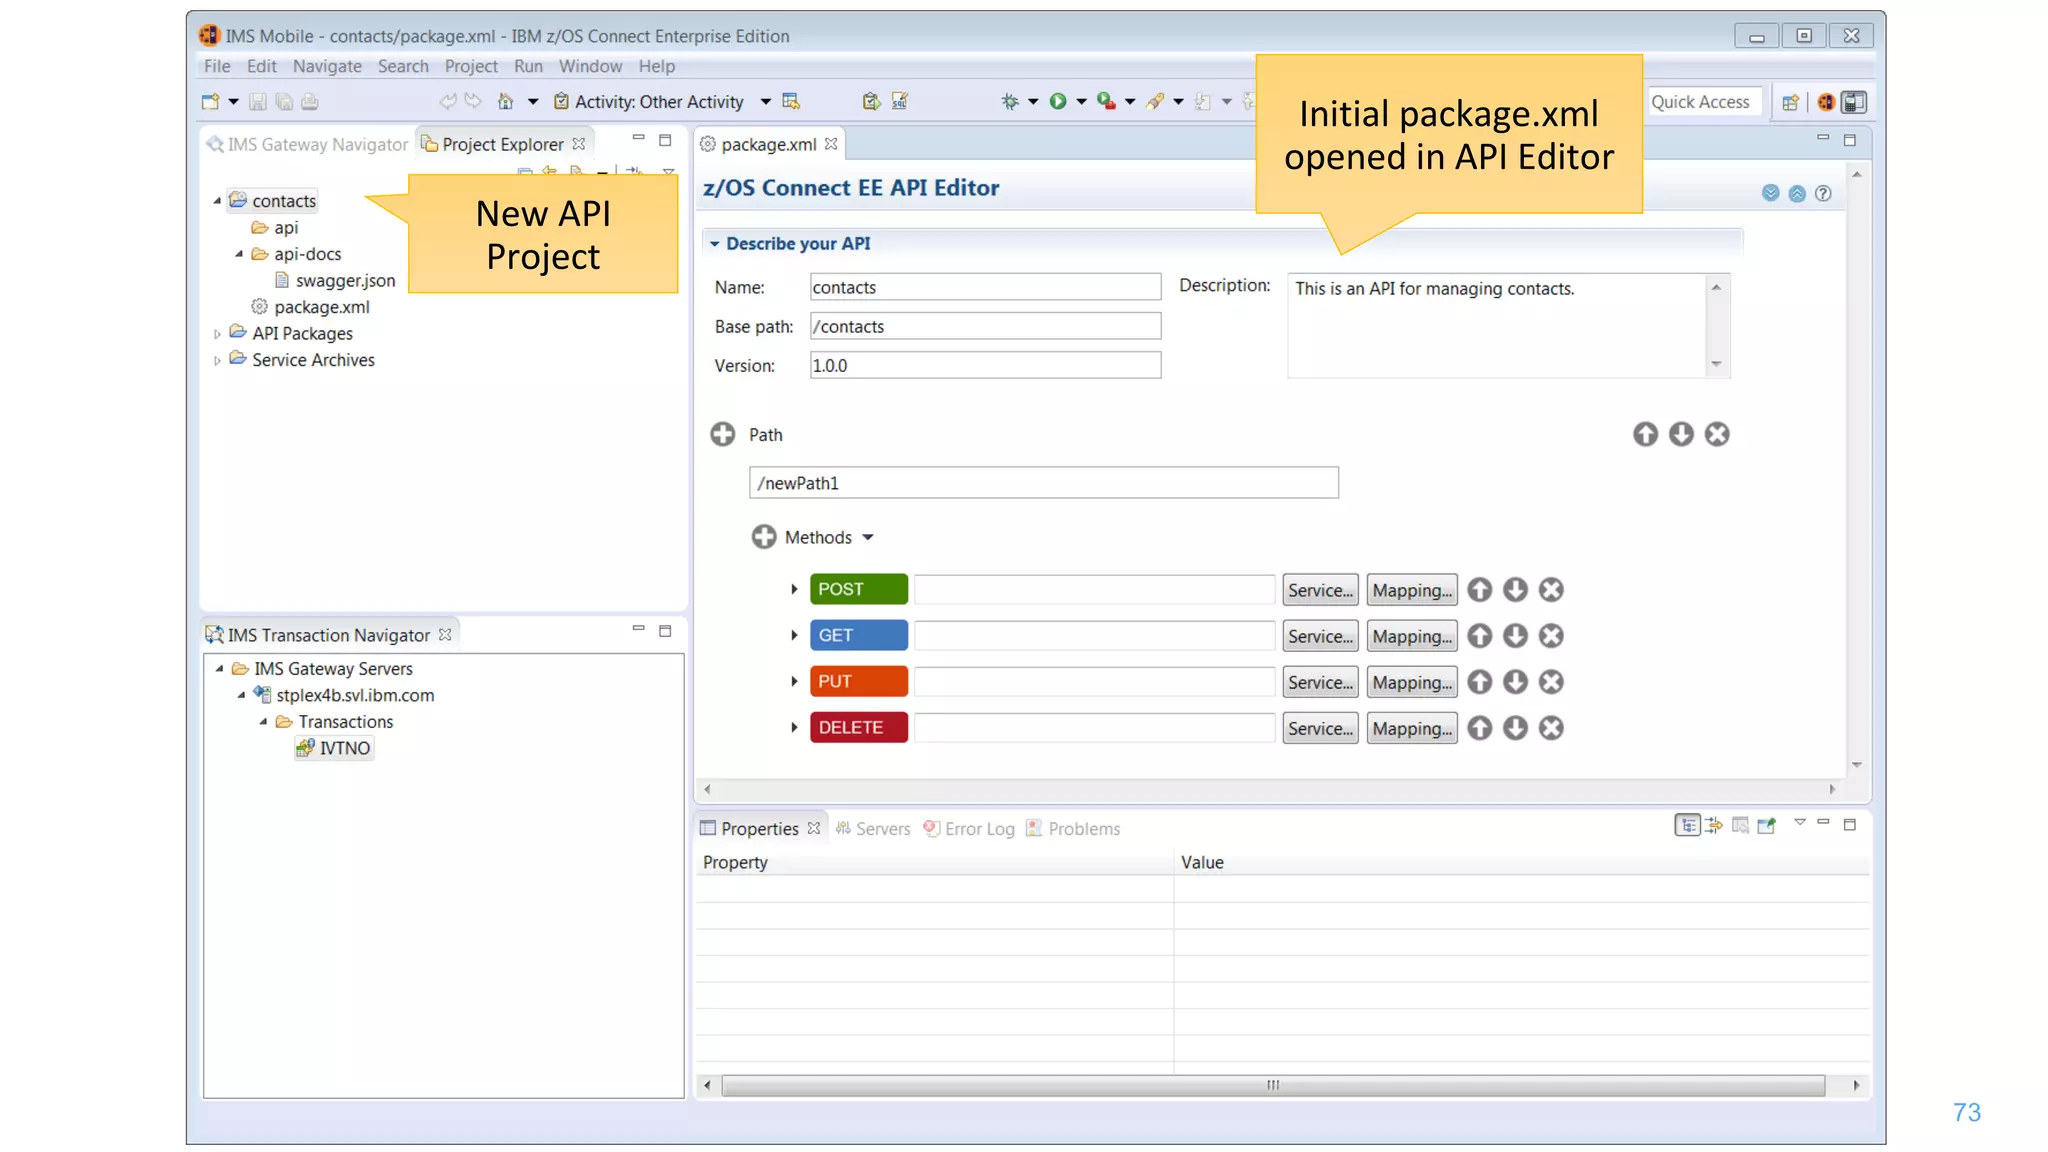This screenshot has width=2048, height=1152.
Task: Click the Debug bug icon
Action: pyautogui.click(x=1010, y=101)
